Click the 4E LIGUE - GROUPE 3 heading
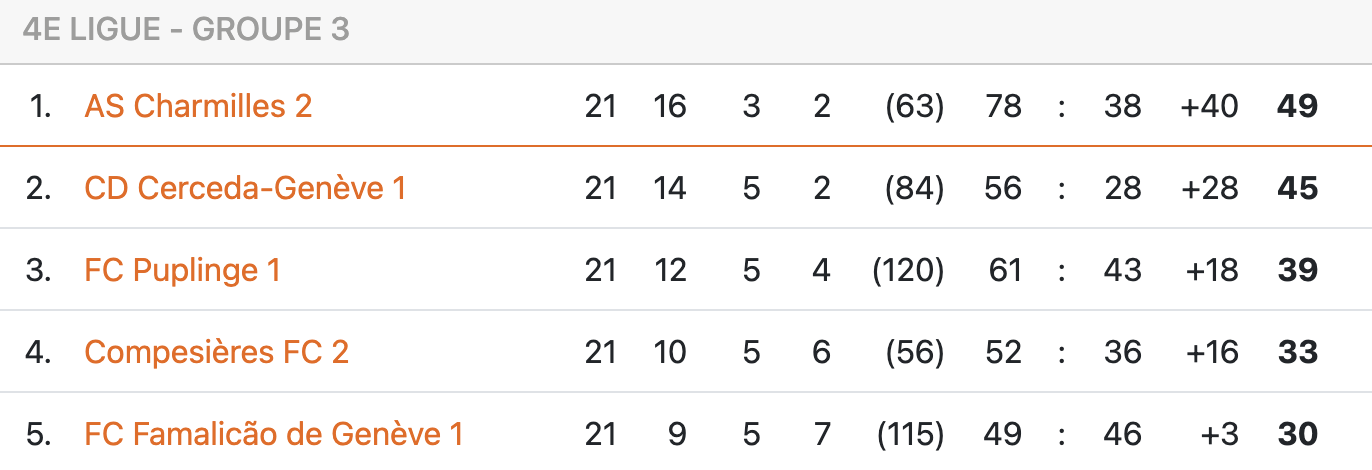Image resolution: width=1372 pixels, height=470 pixels. point(186,30)
